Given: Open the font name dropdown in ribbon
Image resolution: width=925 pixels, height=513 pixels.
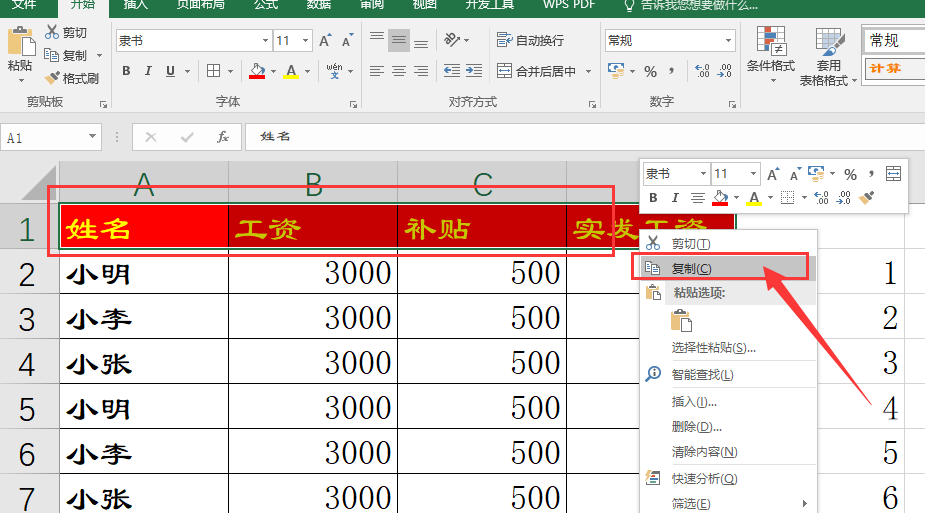Looking at the screenshot, I should 265,41.
